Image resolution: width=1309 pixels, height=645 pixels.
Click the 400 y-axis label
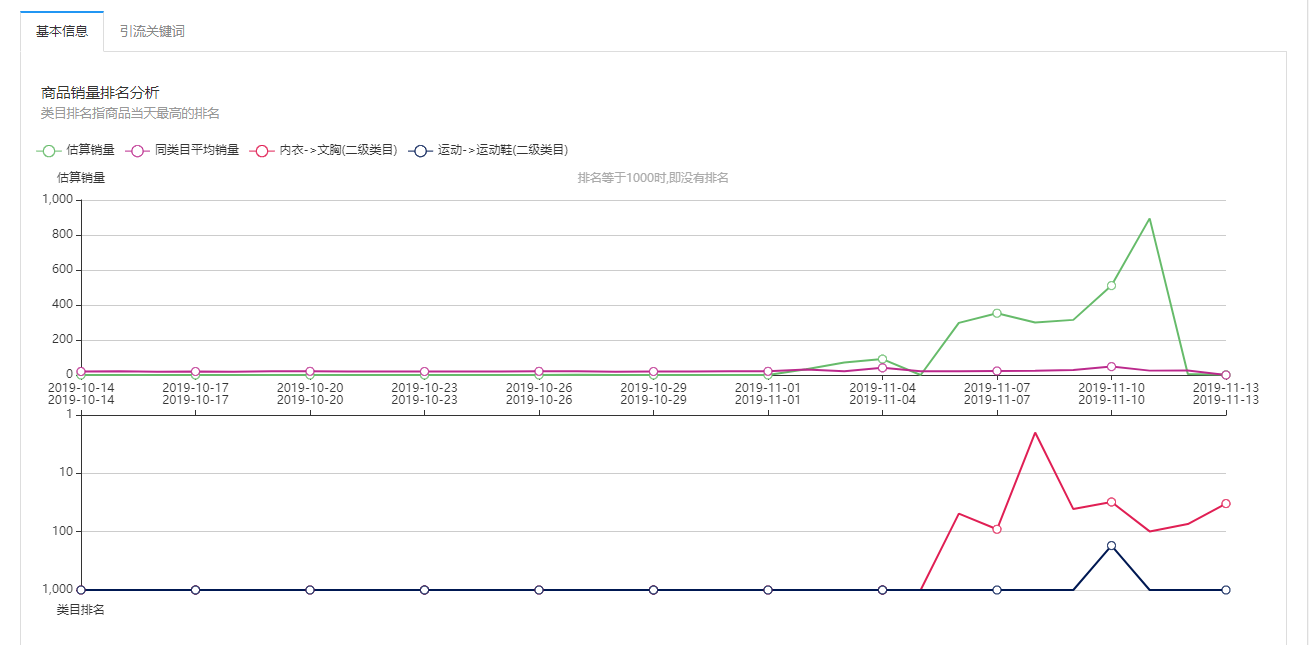[x=65, y=305]
